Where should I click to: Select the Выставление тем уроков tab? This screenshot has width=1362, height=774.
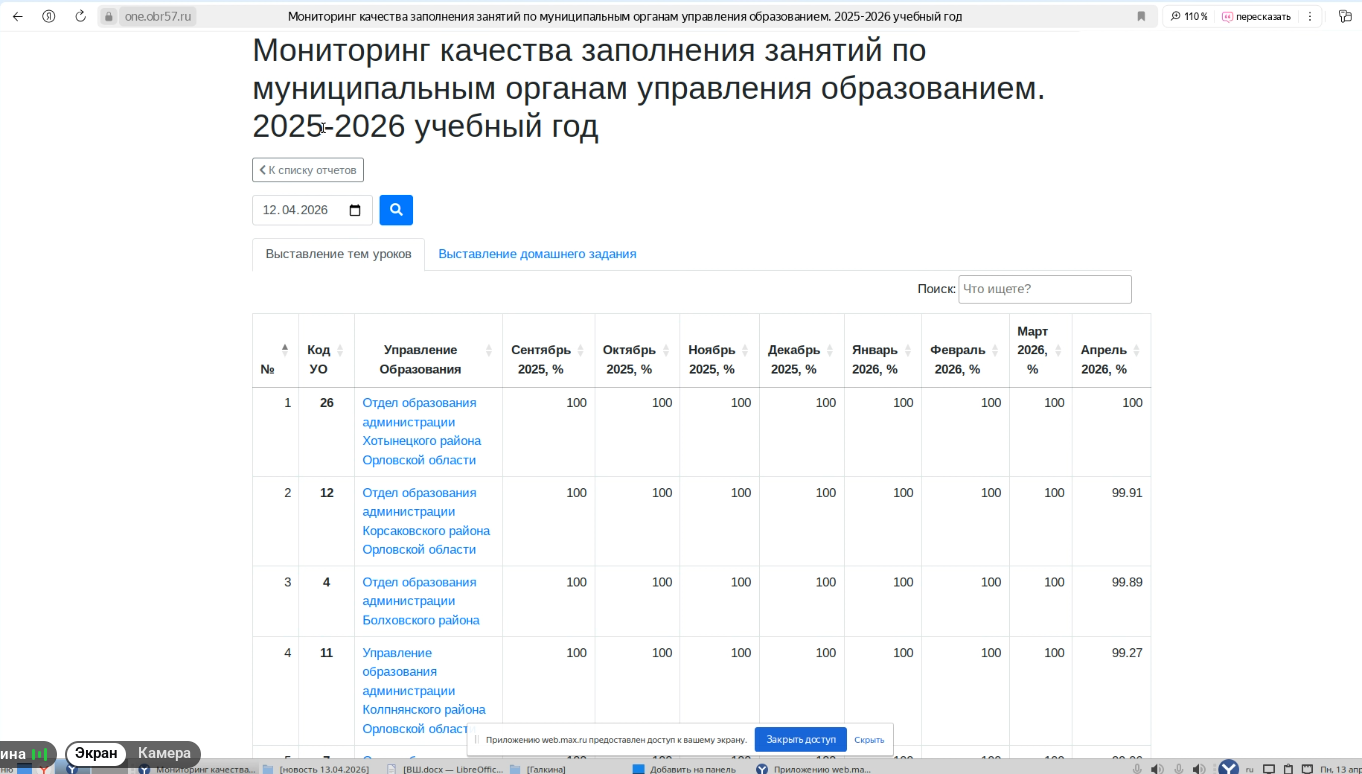pyautogui.click(x=338, y=254)
